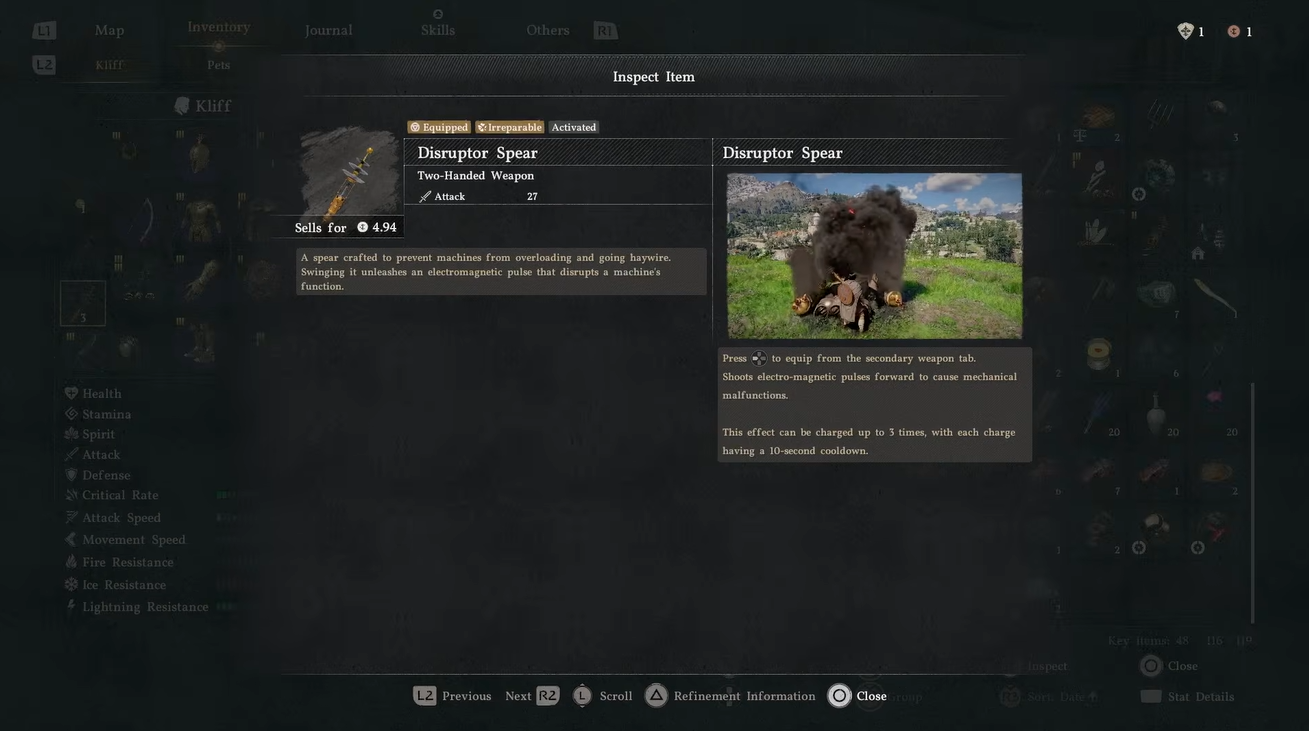The width and height of the screenshot is (1309, 731).
Task: Click the silver coin sell price icon
Action: [362, 227]
